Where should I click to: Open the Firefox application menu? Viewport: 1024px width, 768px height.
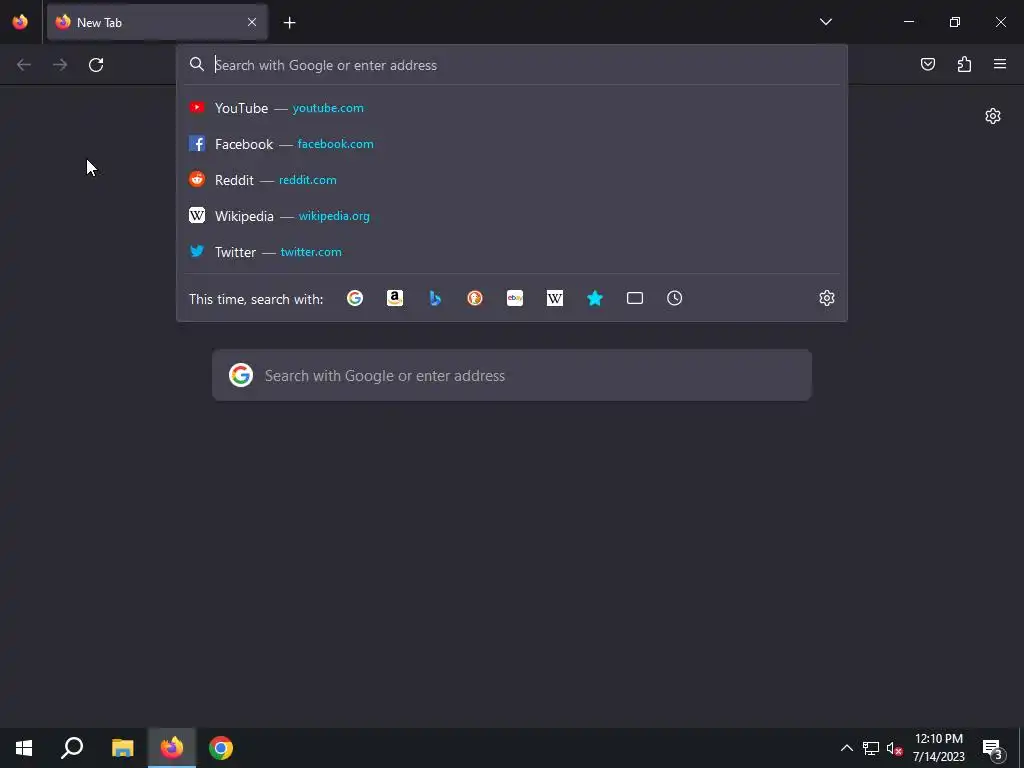point(1000,64)
